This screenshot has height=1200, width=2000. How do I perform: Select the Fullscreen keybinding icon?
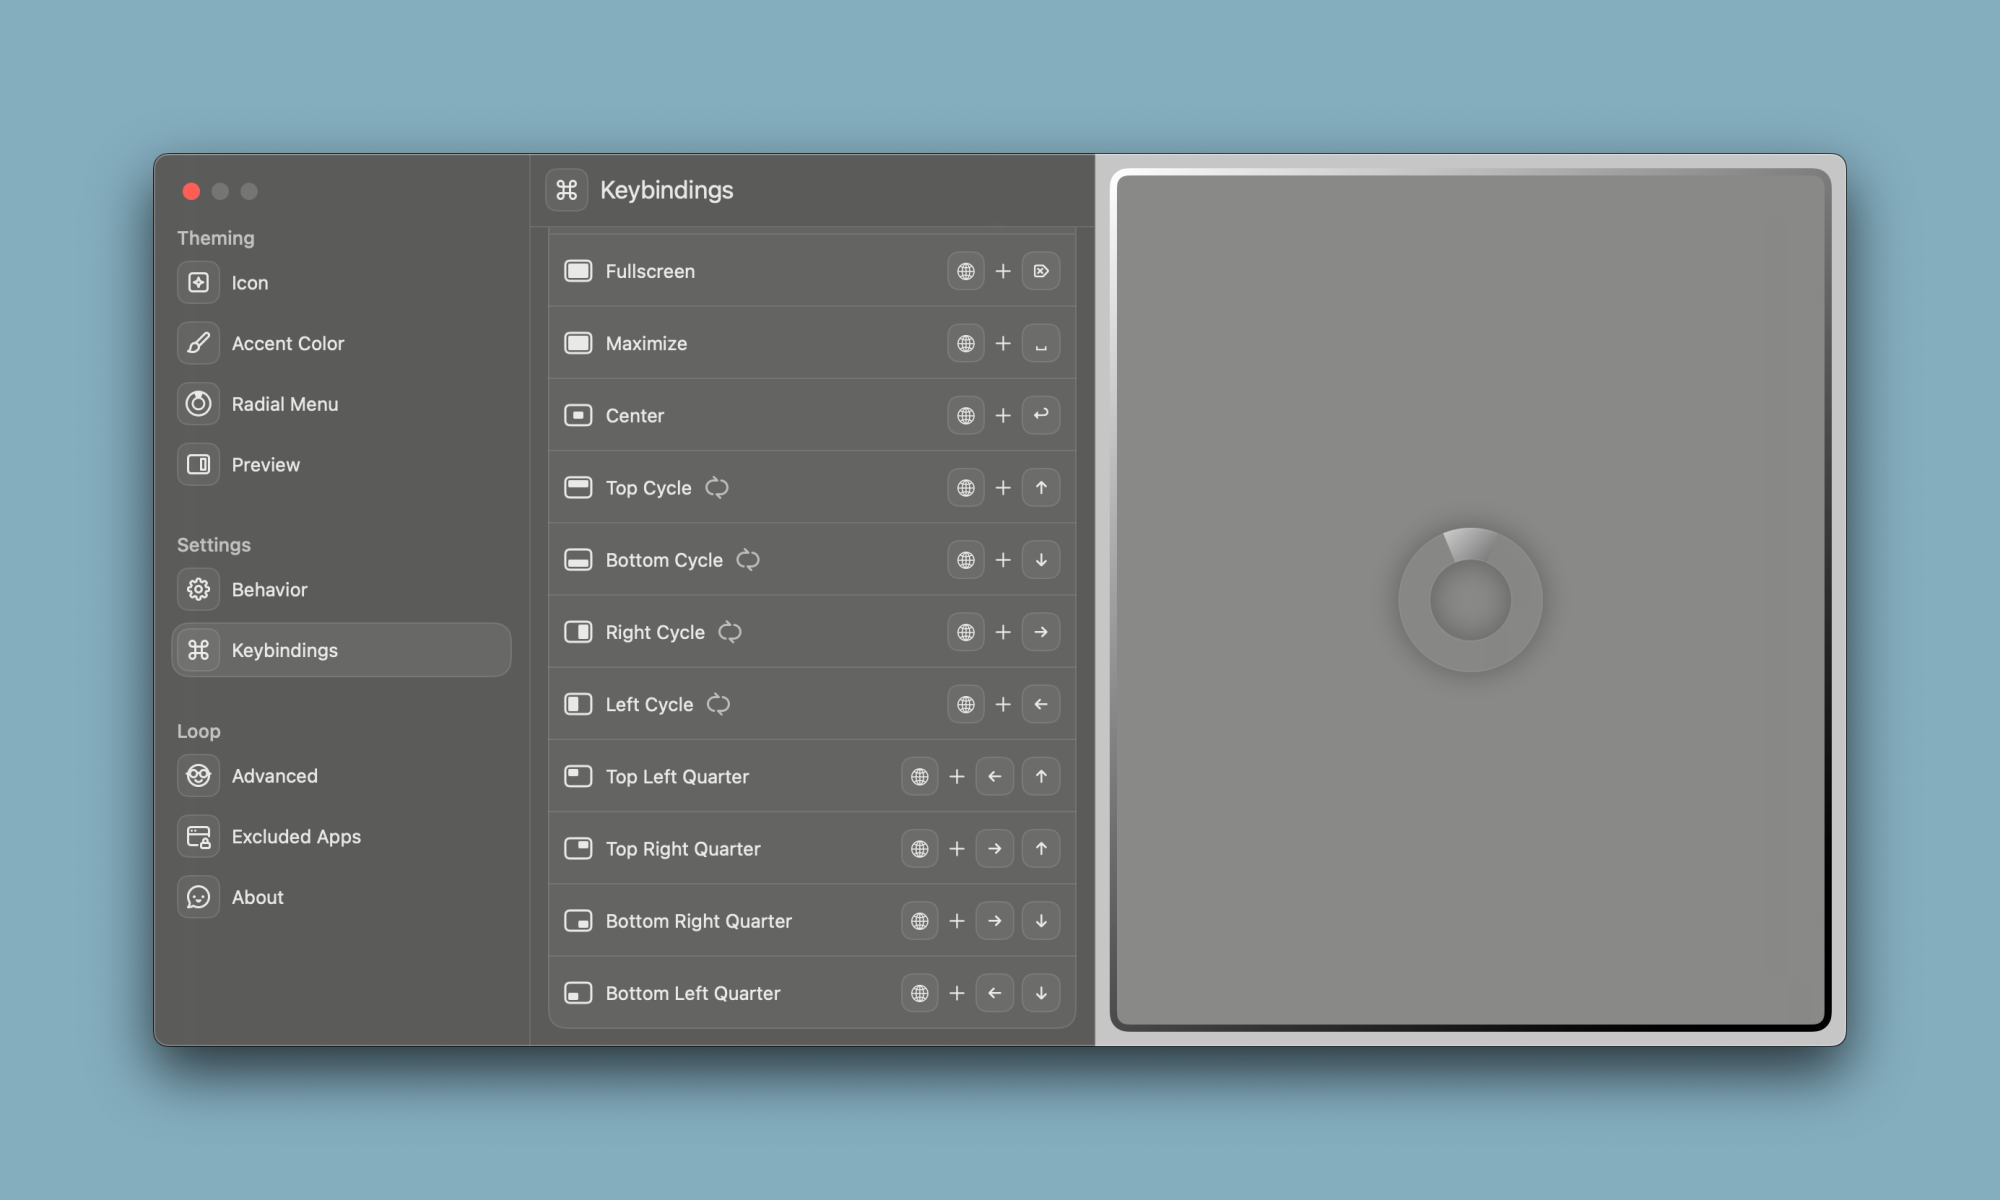(x=579, y=270)
